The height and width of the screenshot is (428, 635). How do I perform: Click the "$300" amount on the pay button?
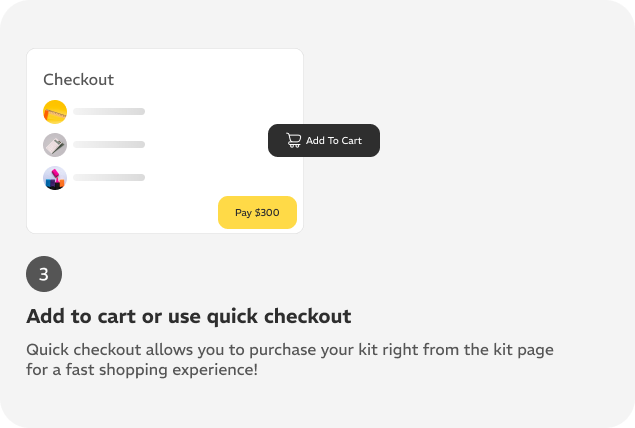pos(267,213)
